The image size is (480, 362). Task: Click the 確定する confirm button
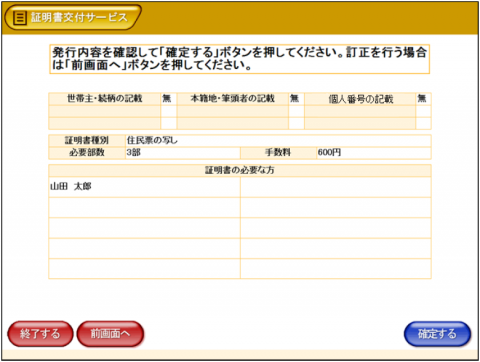[437, 334]
